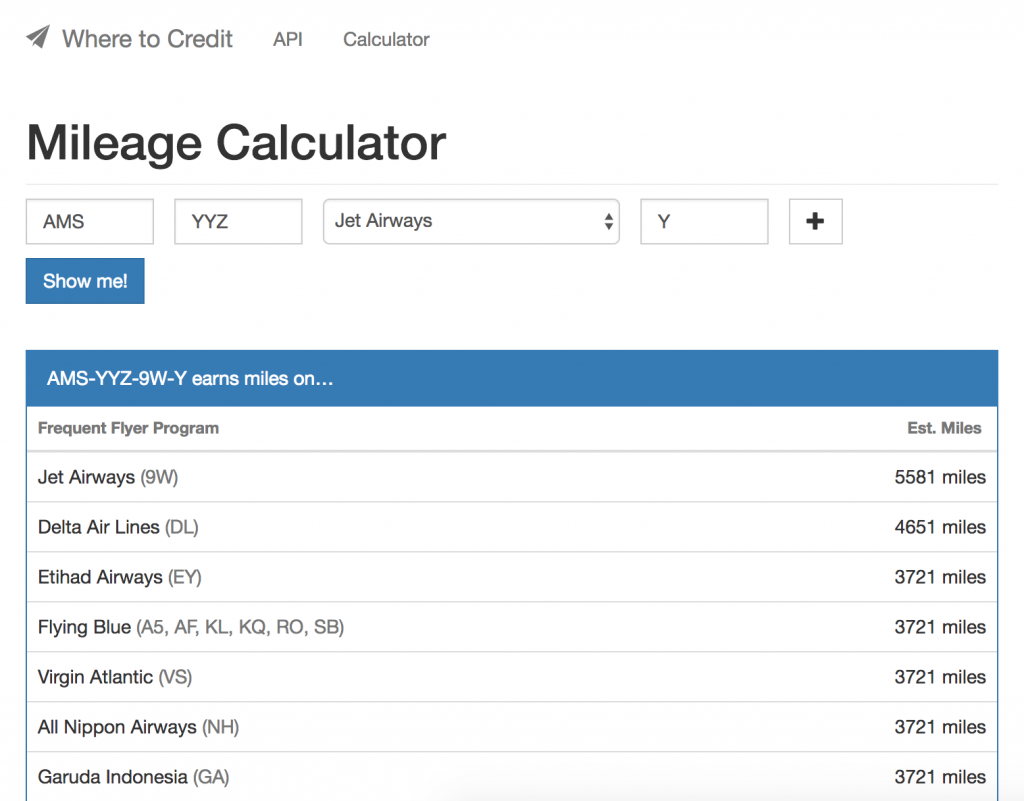Click the Est. Miles column header
This screenshot has width=1024, height=801.
944,428
